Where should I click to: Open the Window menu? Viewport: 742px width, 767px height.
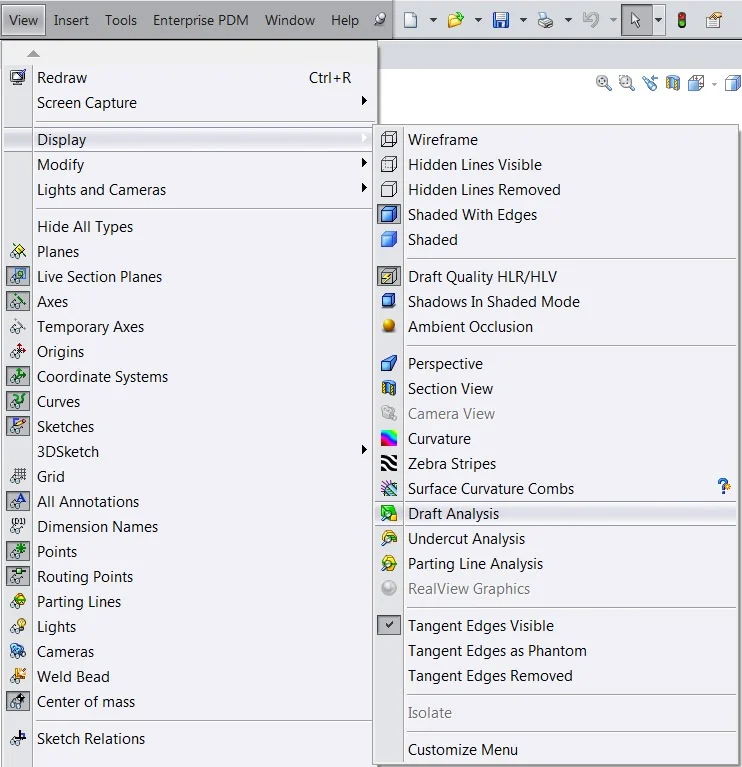pyautogui.click(x=290, y=20)
